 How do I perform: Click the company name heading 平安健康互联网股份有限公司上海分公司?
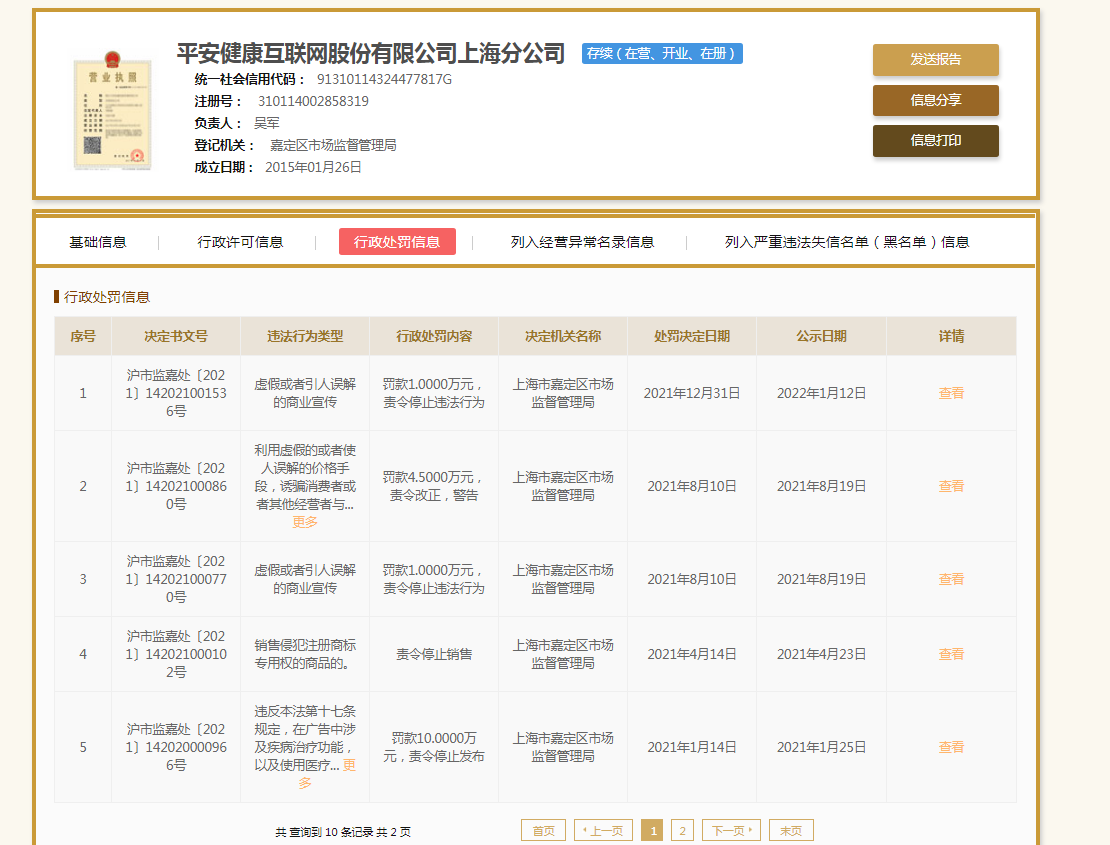(370, 53)
